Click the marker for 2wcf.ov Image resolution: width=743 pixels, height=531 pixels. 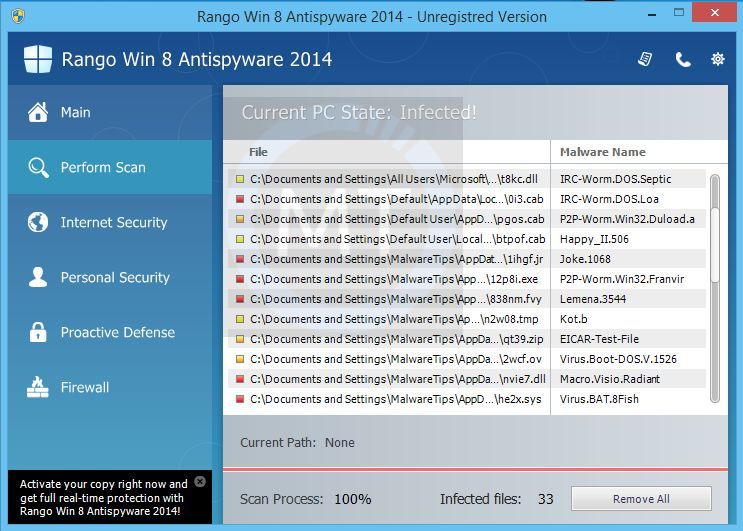coord(240,359)
